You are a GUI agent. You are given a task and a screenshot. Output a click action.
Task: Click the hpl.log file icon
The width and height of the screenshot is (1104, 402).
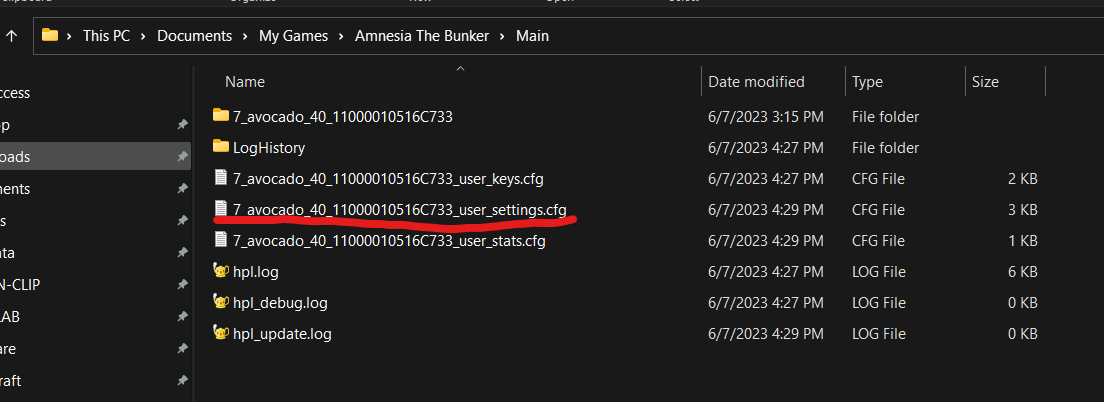(x=221, y=271)
